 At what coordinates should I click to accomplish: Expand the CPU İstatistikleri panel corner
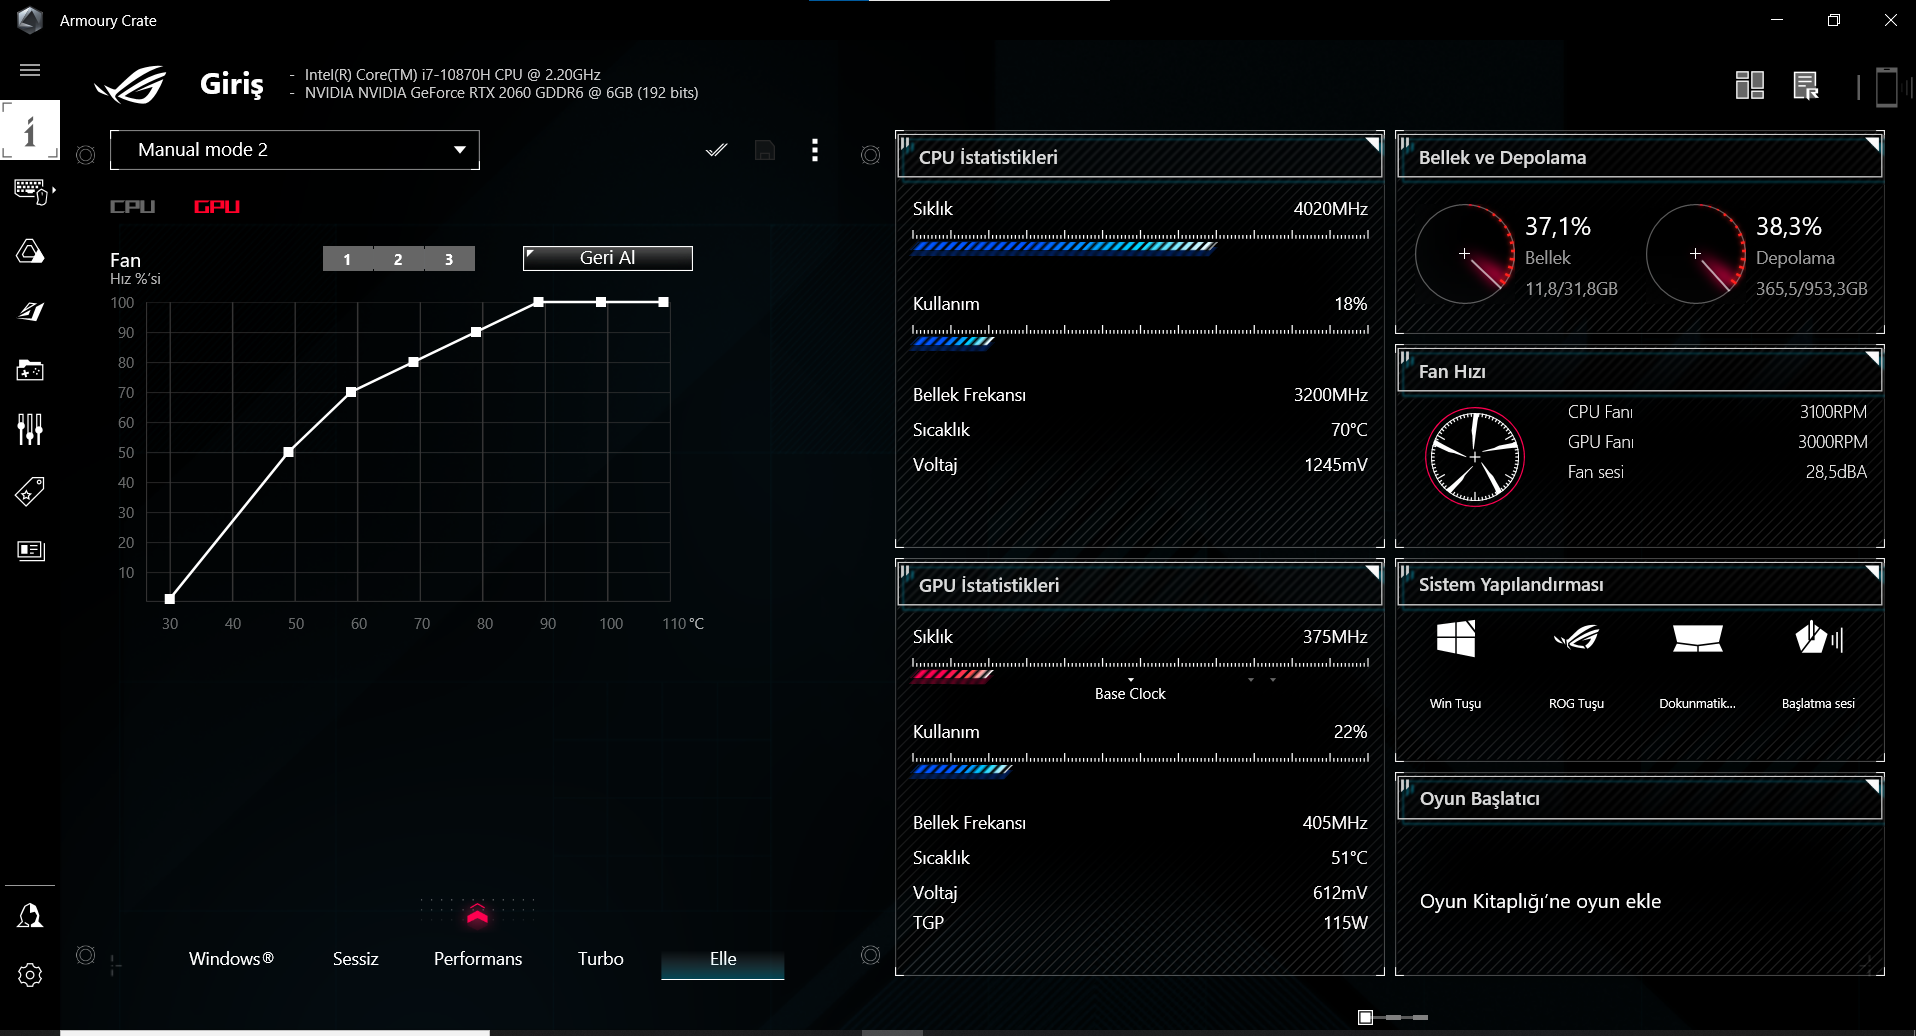point(1373,144)
